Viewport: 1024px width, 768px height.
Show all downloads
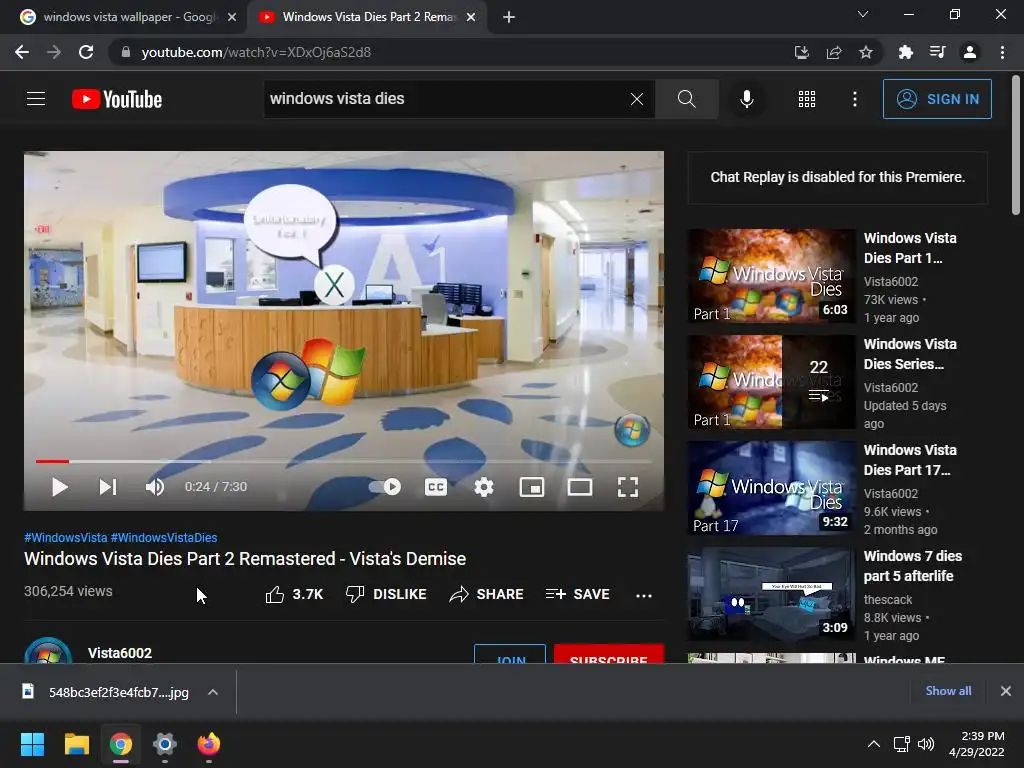coord(948,690)
